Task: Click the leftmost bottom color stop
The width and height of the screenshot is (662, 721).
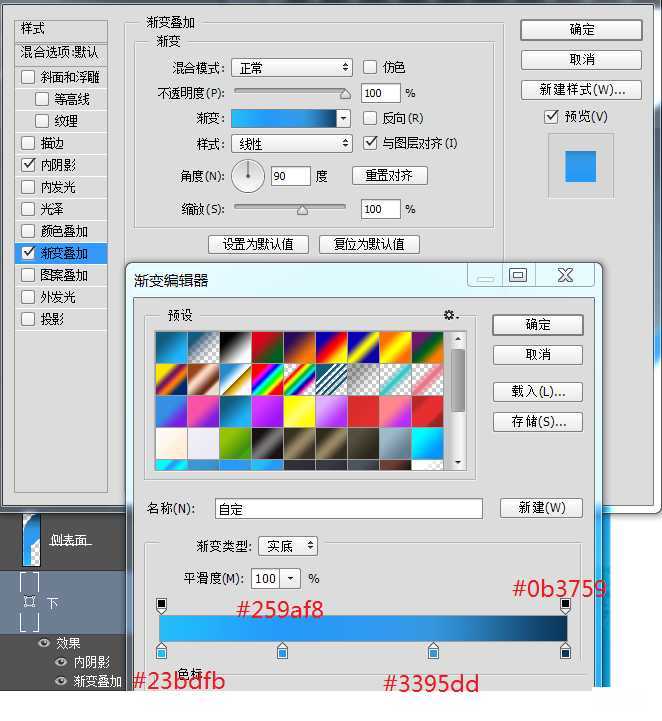Action: pos(162,652)
